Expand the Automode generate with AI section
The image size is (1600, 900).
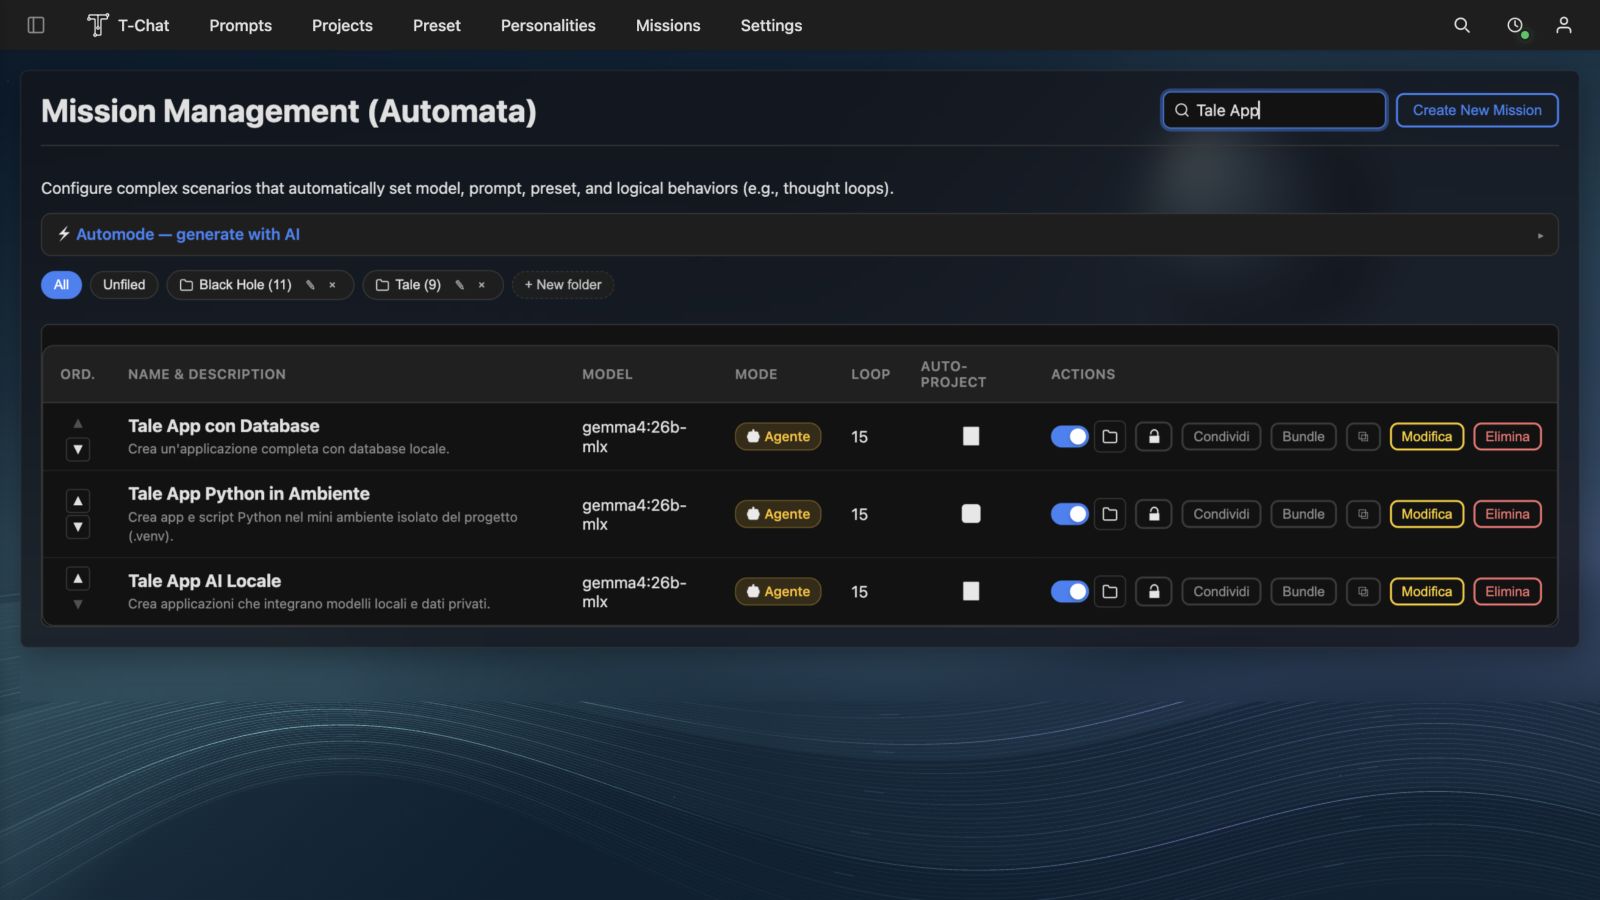[799, 234]
